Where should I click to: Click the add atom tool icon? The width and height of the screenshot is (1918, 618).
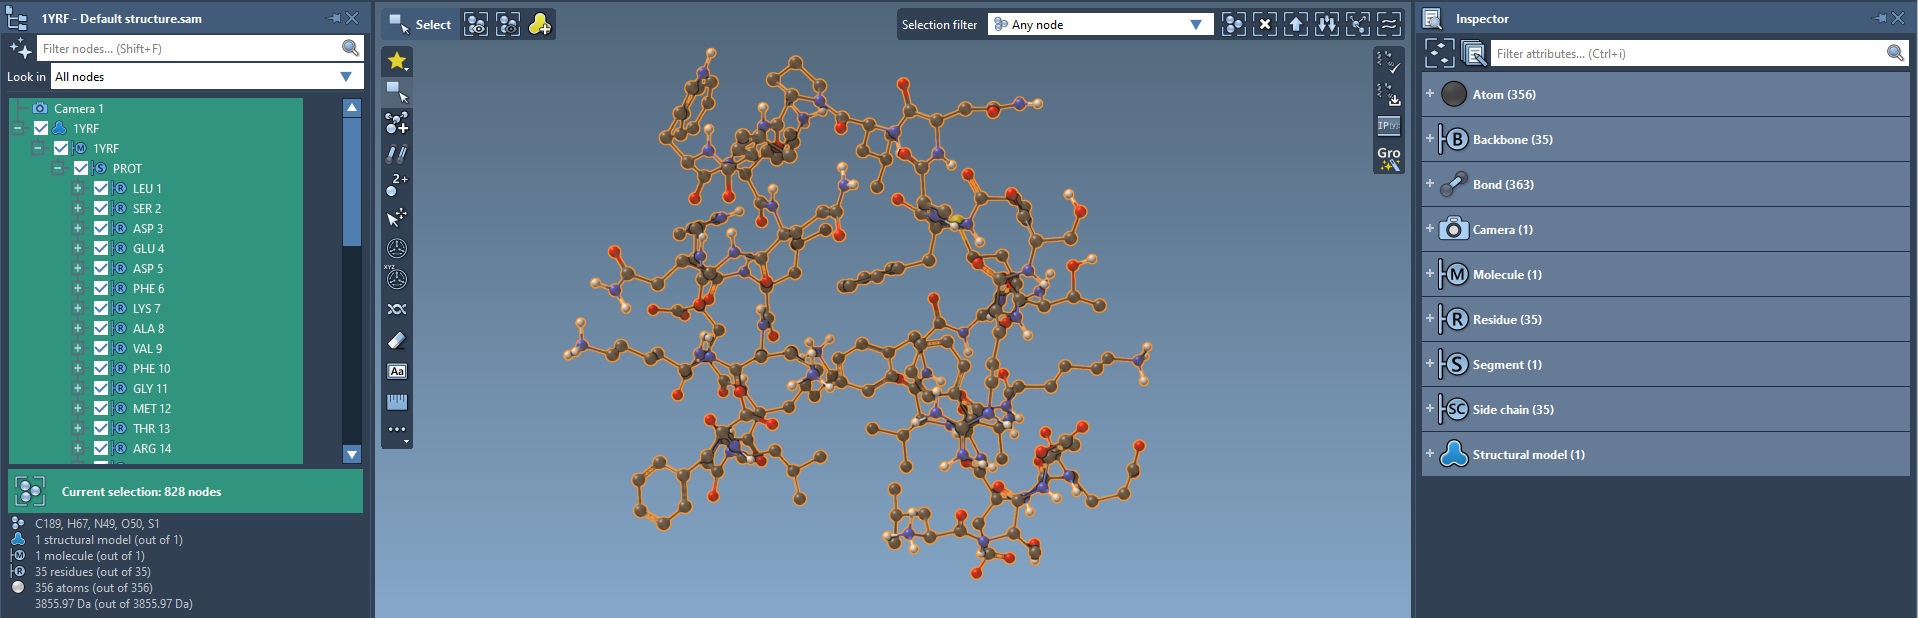397,123
